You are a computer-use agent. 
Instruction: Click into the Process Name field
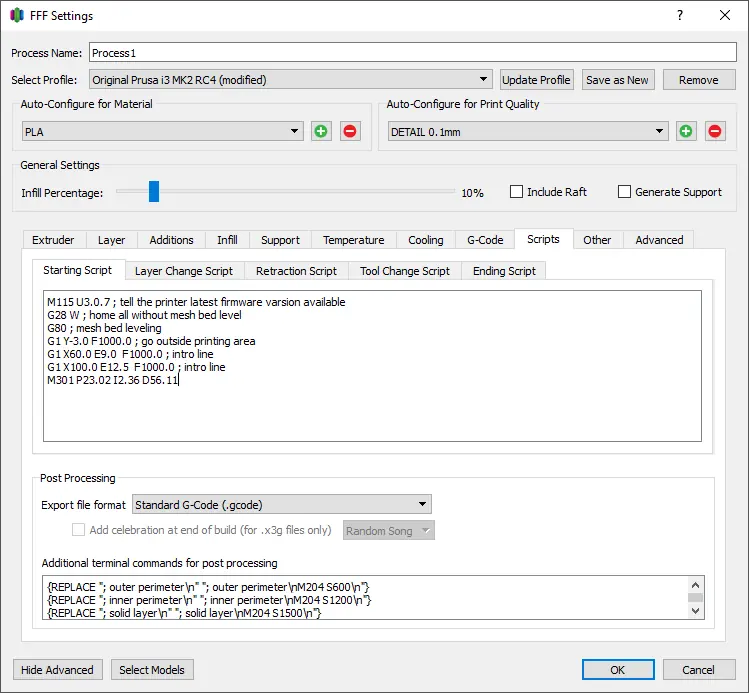point(411,52)
